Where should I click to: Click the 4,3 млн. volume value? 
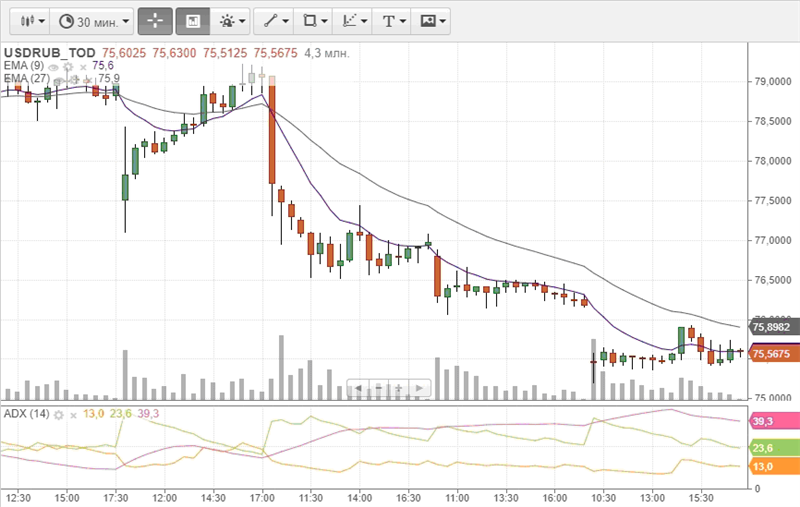click(327, 53)
